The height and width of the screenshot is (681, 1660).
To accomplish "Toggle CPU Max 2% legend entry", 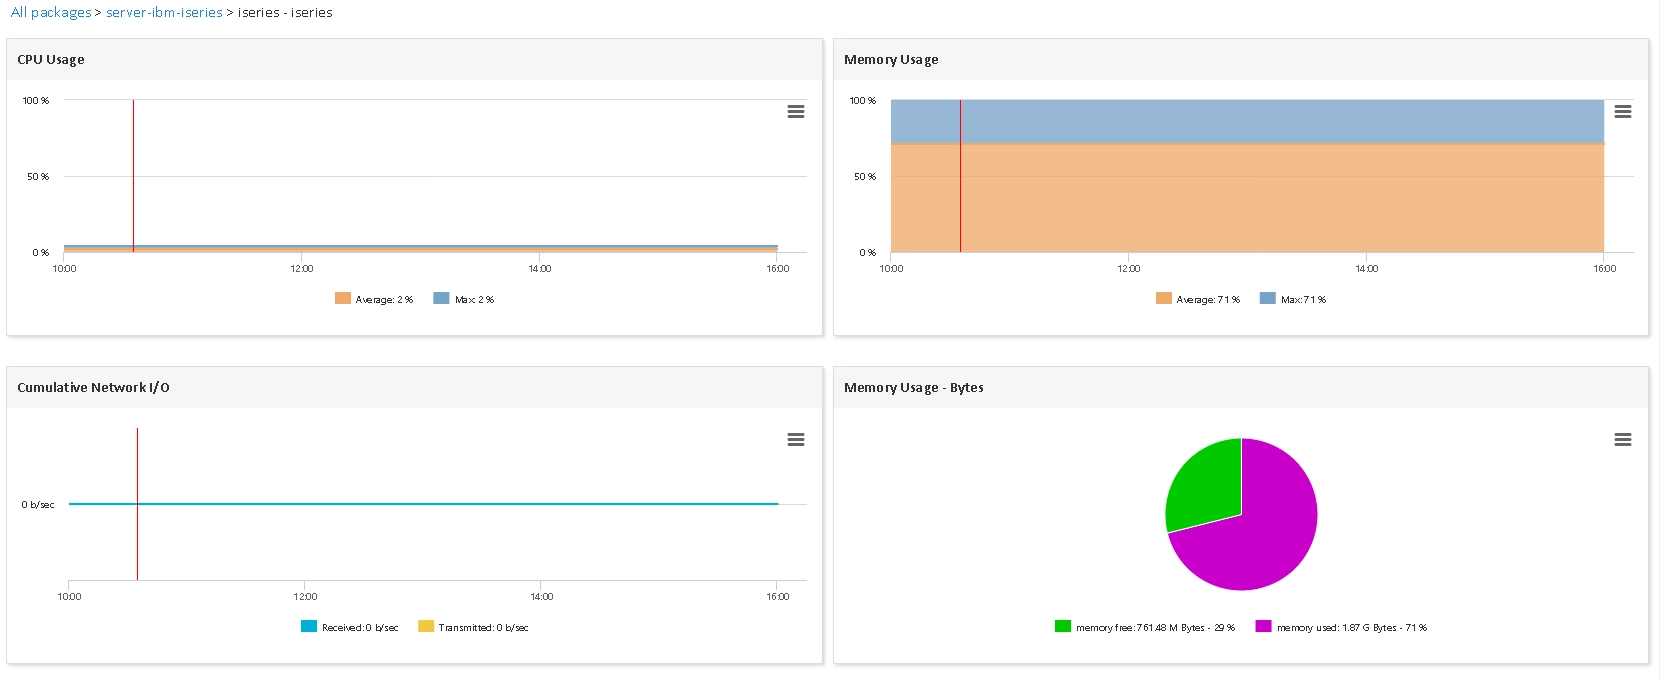I will tap(464, 299).
